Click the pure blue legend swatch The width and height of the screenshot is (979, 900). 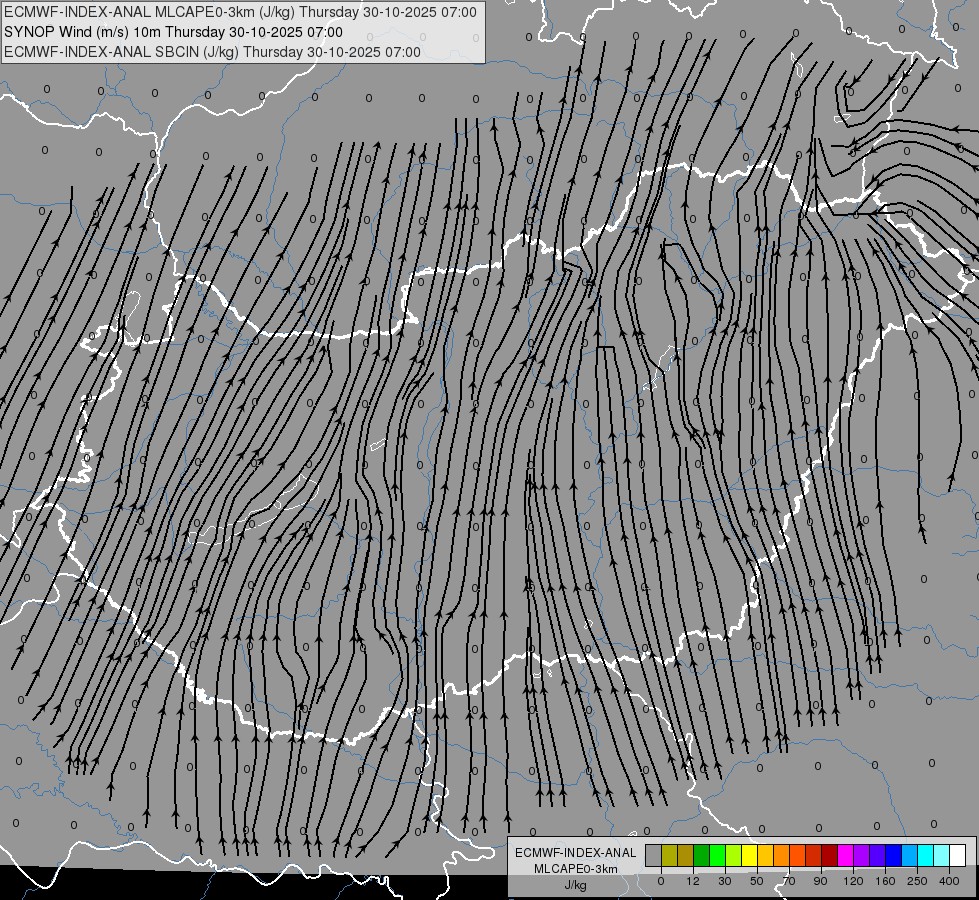tap(894, 855)
